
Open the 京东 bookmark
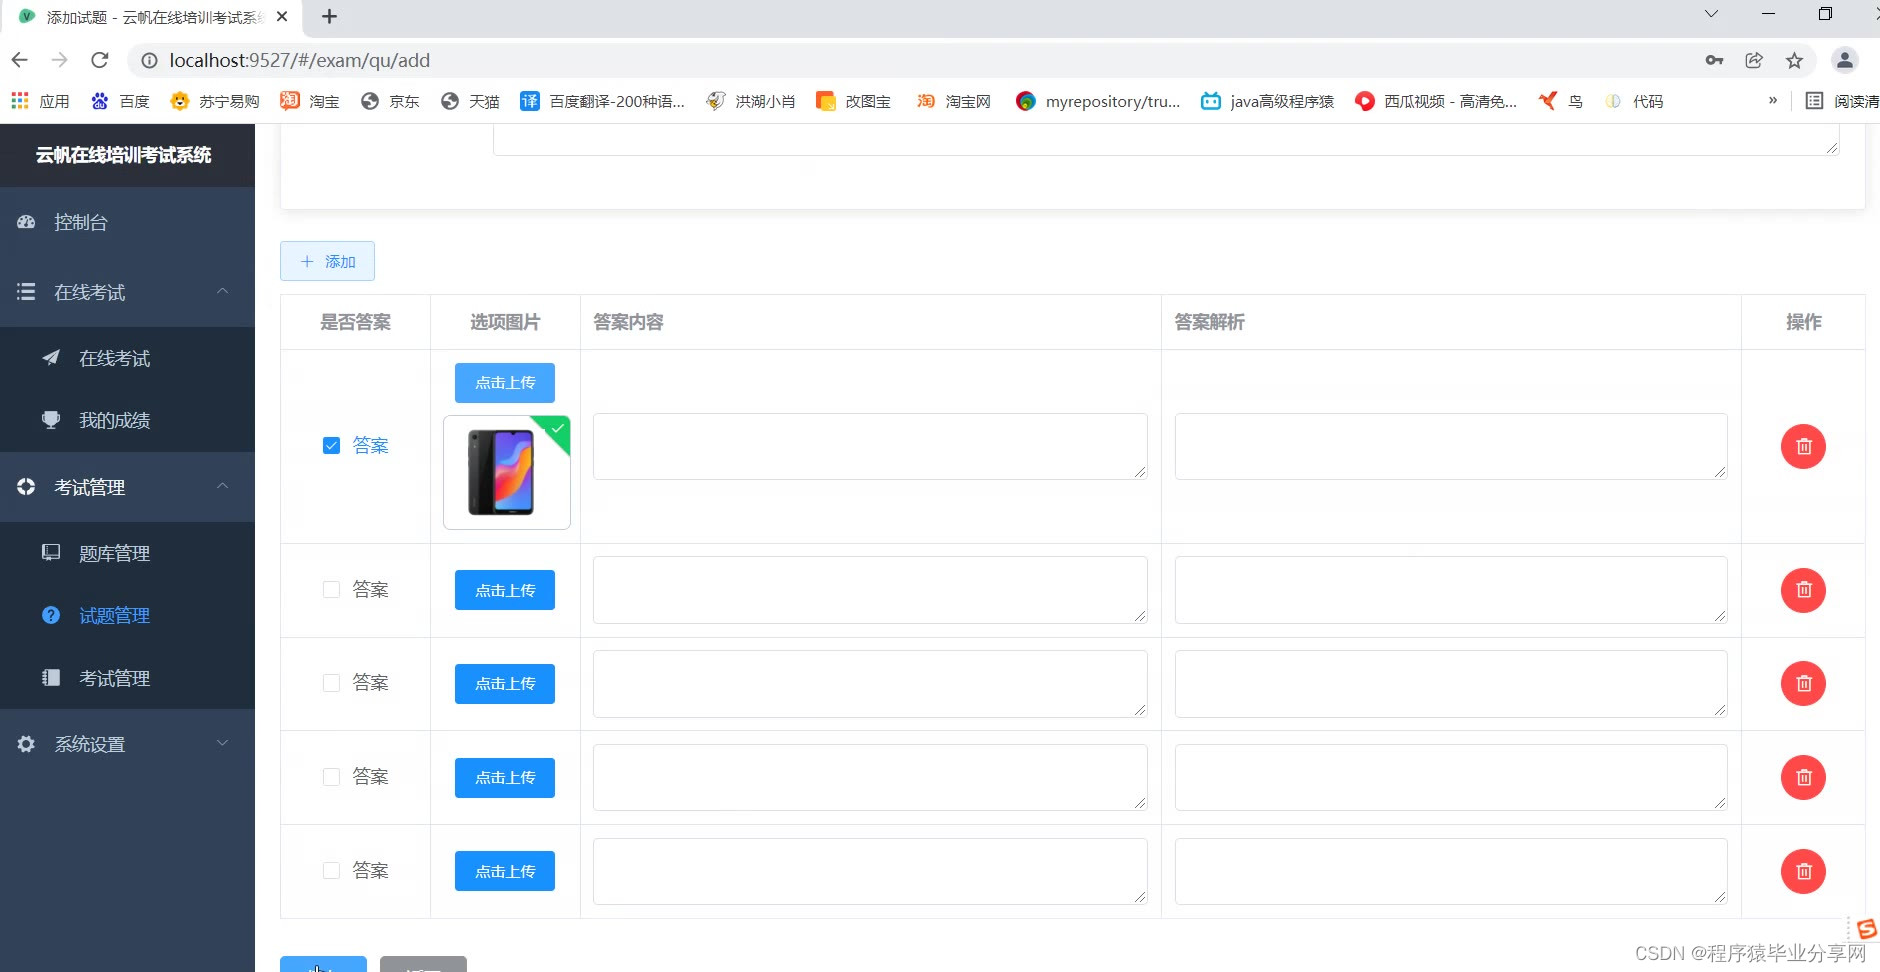(390, 101)
